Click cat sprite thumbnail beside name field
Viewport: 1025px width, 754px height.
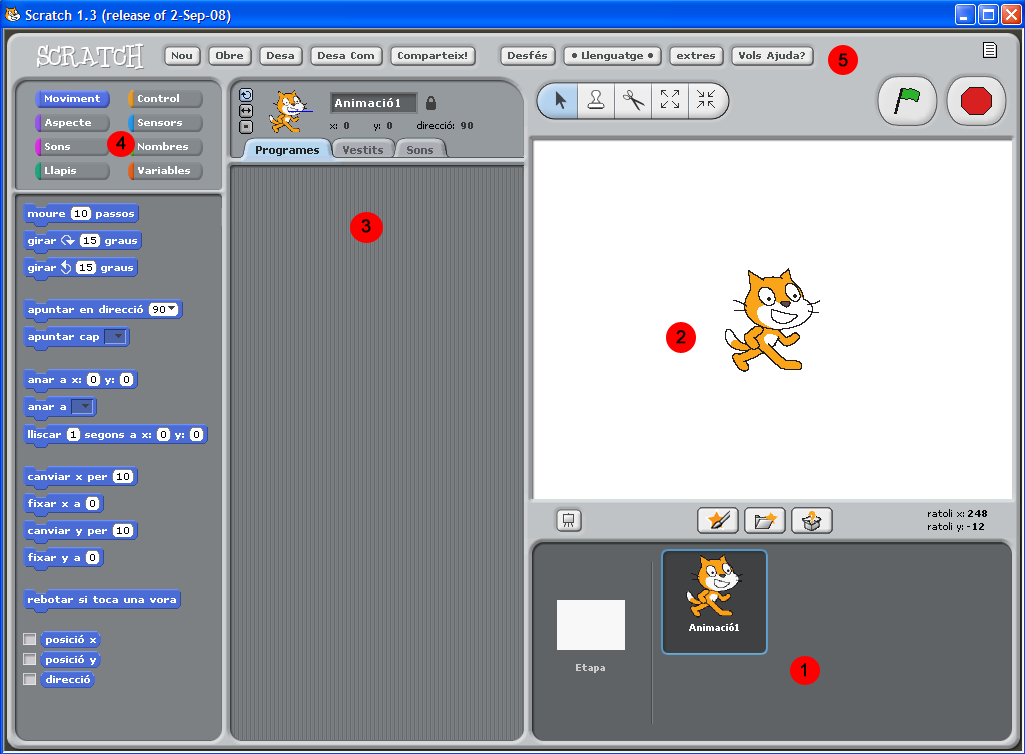(x=288, y=112)
